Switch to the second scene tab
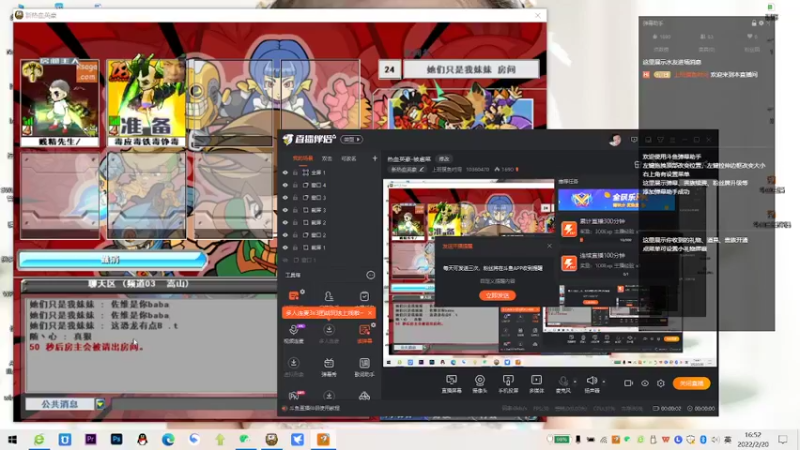 [327, 158]
